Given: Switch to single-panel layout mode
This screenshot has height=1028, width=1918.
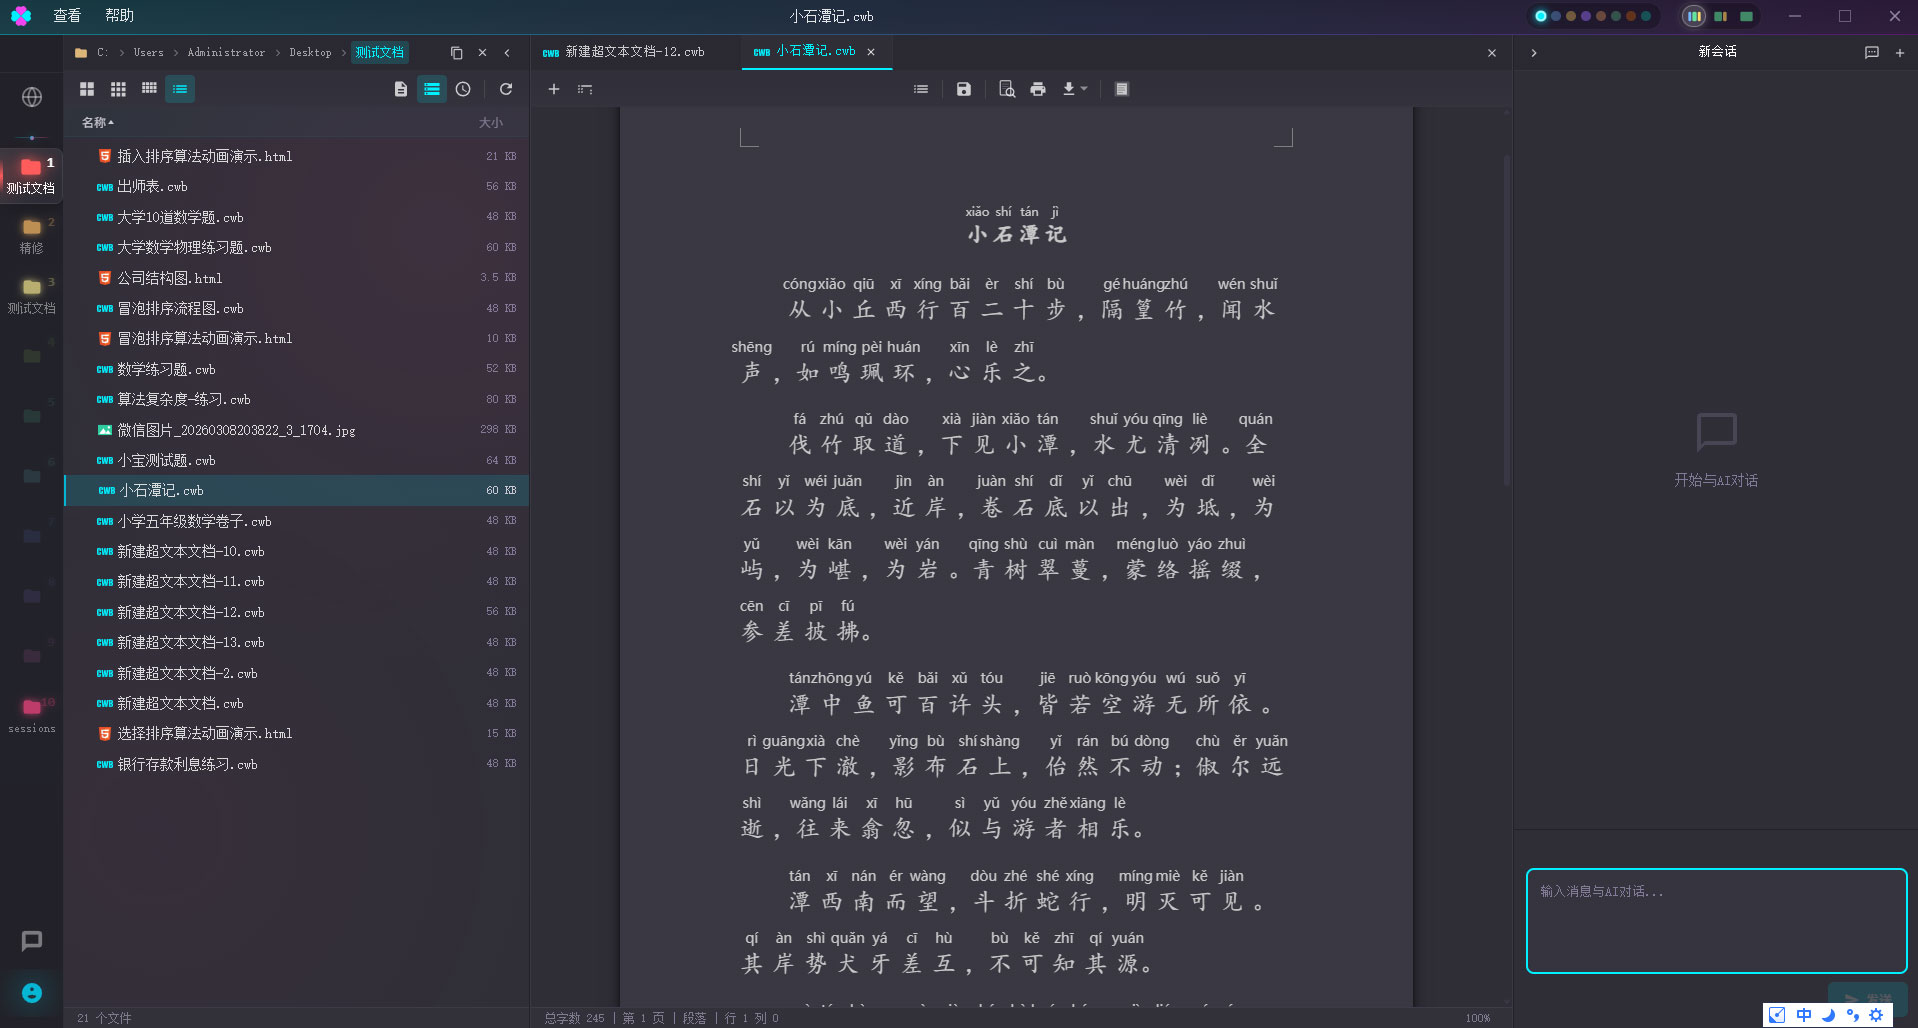Looking at the screenshot, I should pos(1746,16).
